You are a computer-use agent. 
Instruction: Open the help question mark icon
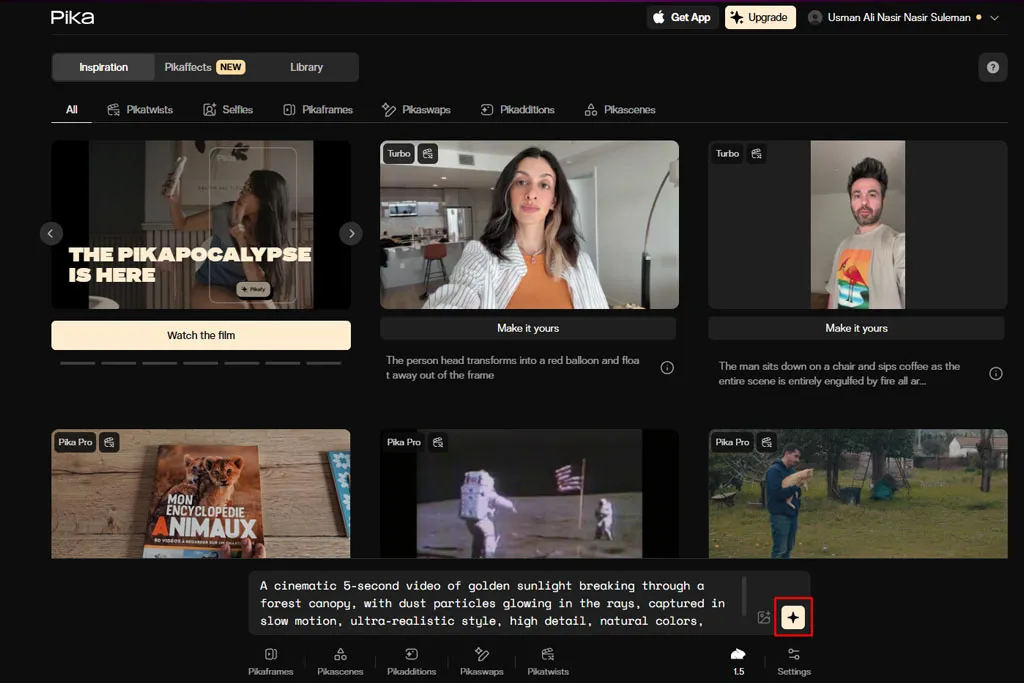[993, 67]
